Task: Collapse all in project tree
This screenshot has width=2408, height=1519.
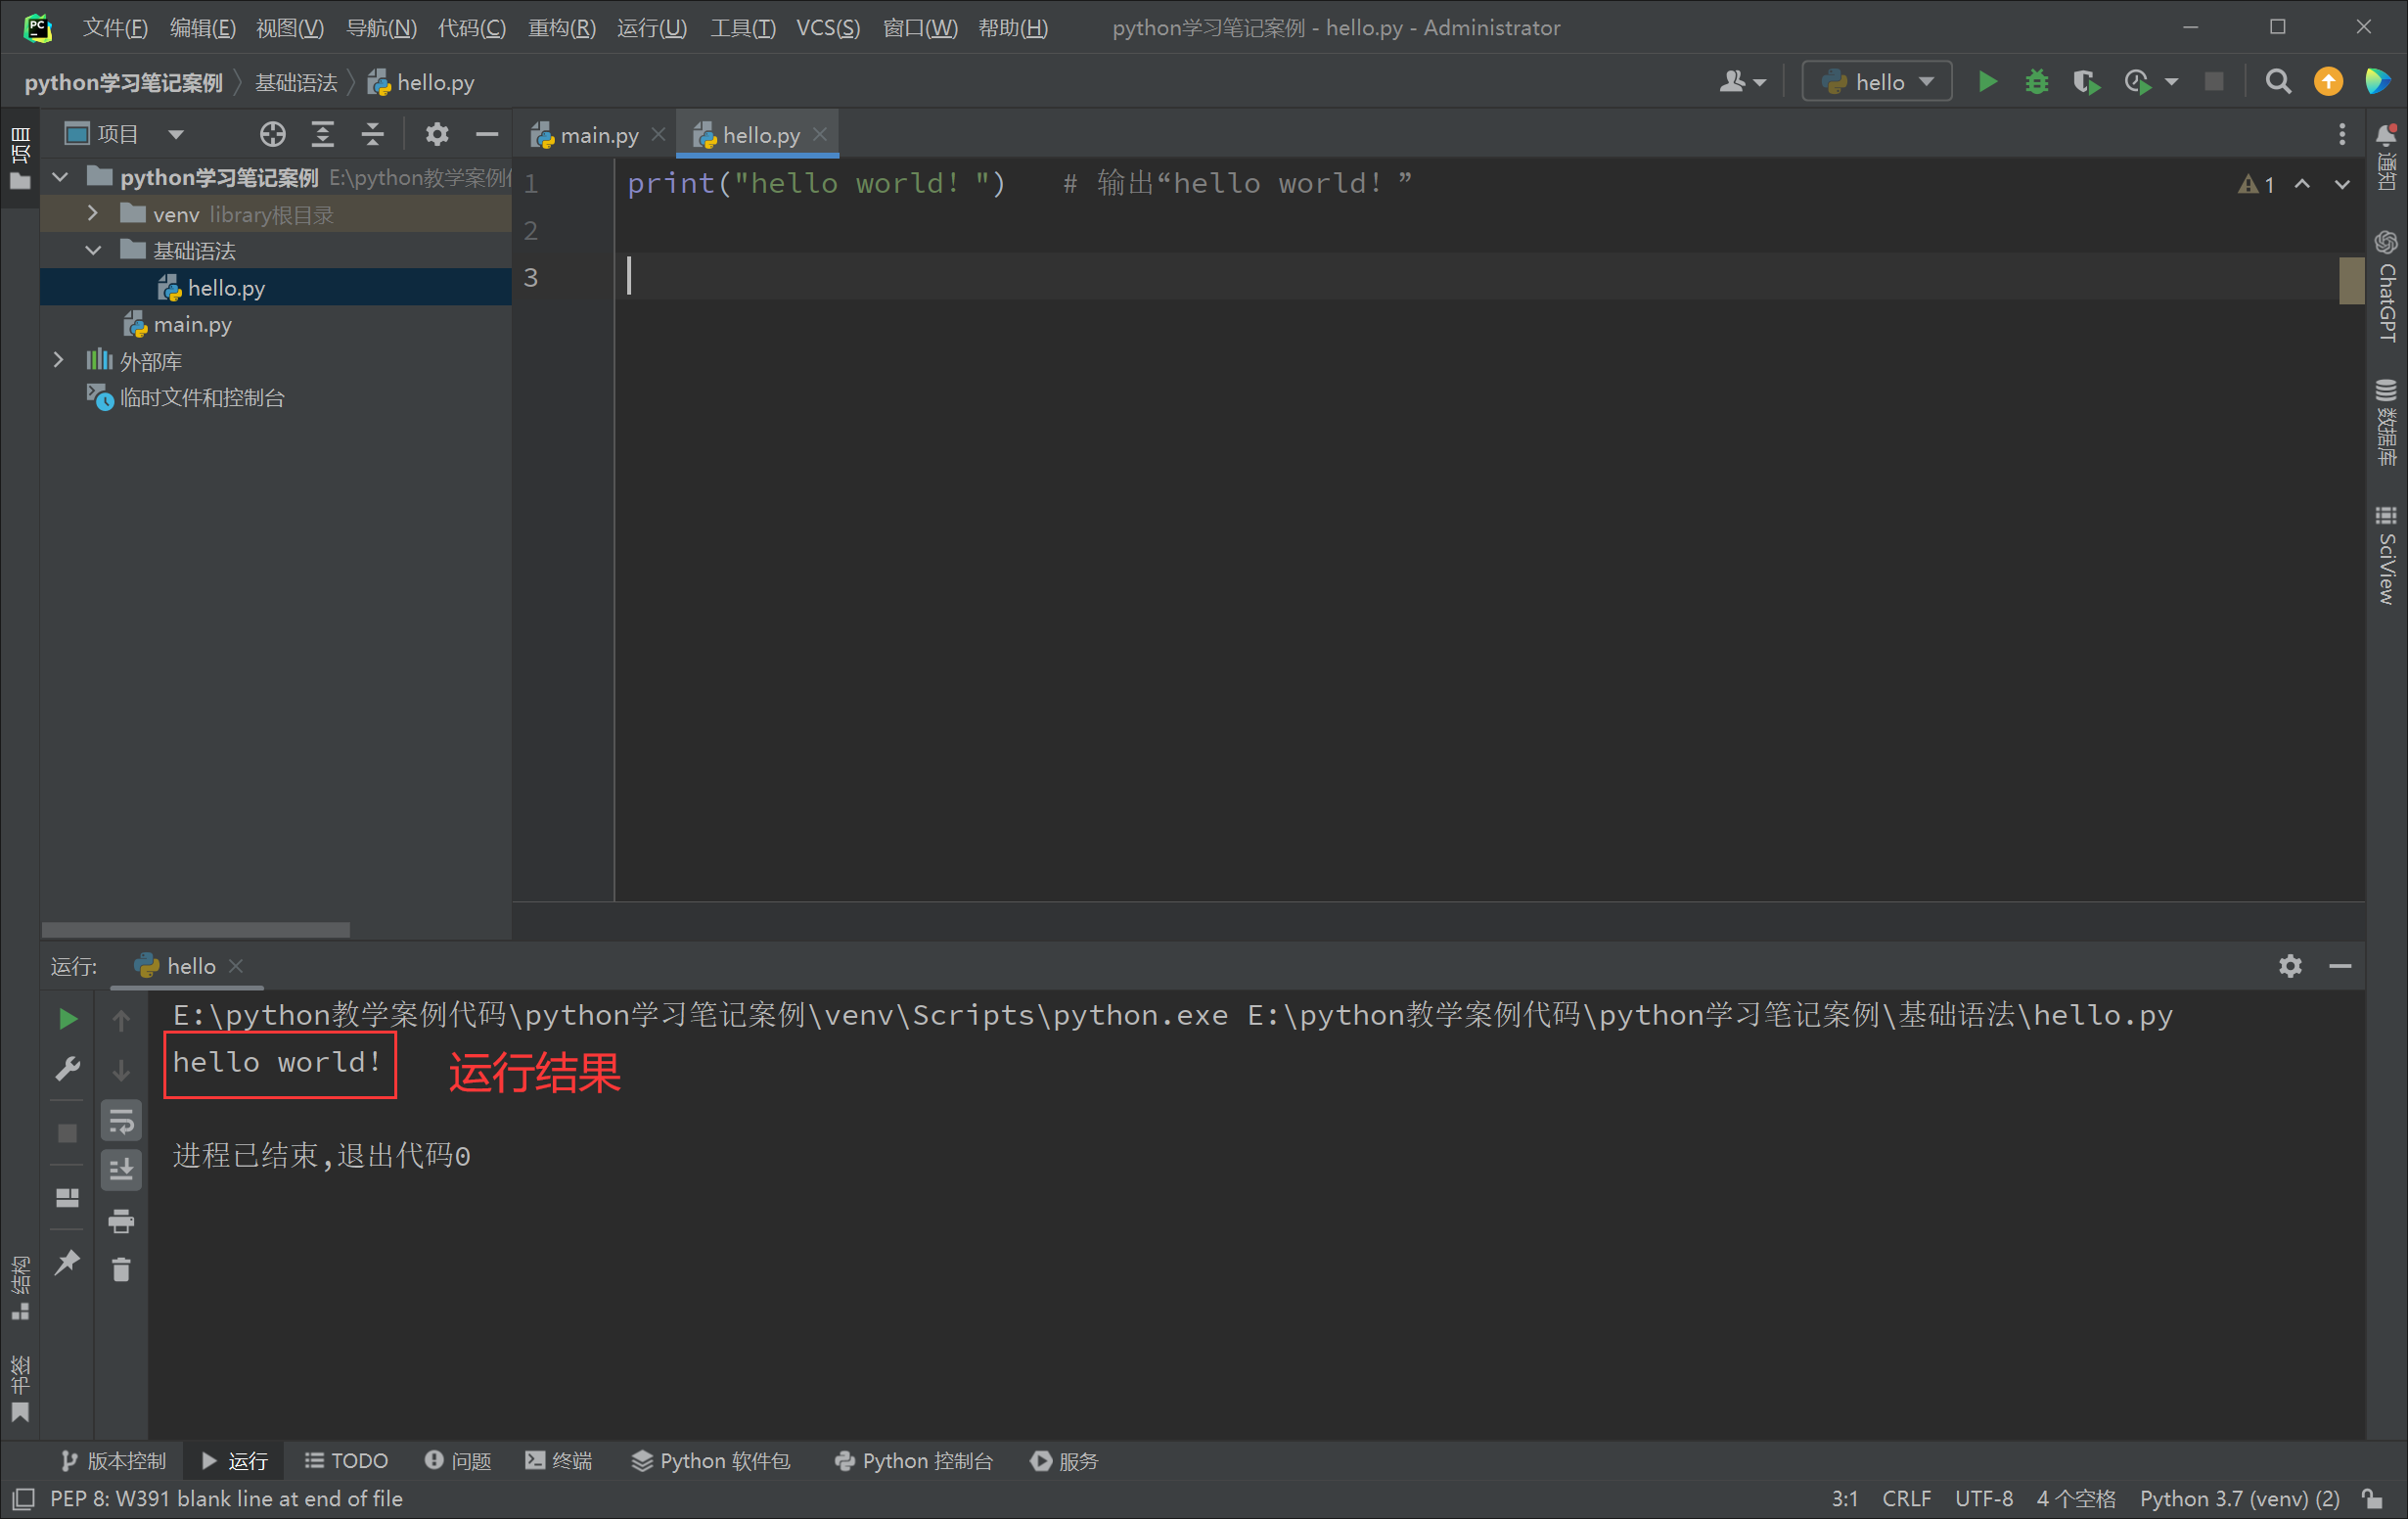Action: click(372, 134)
